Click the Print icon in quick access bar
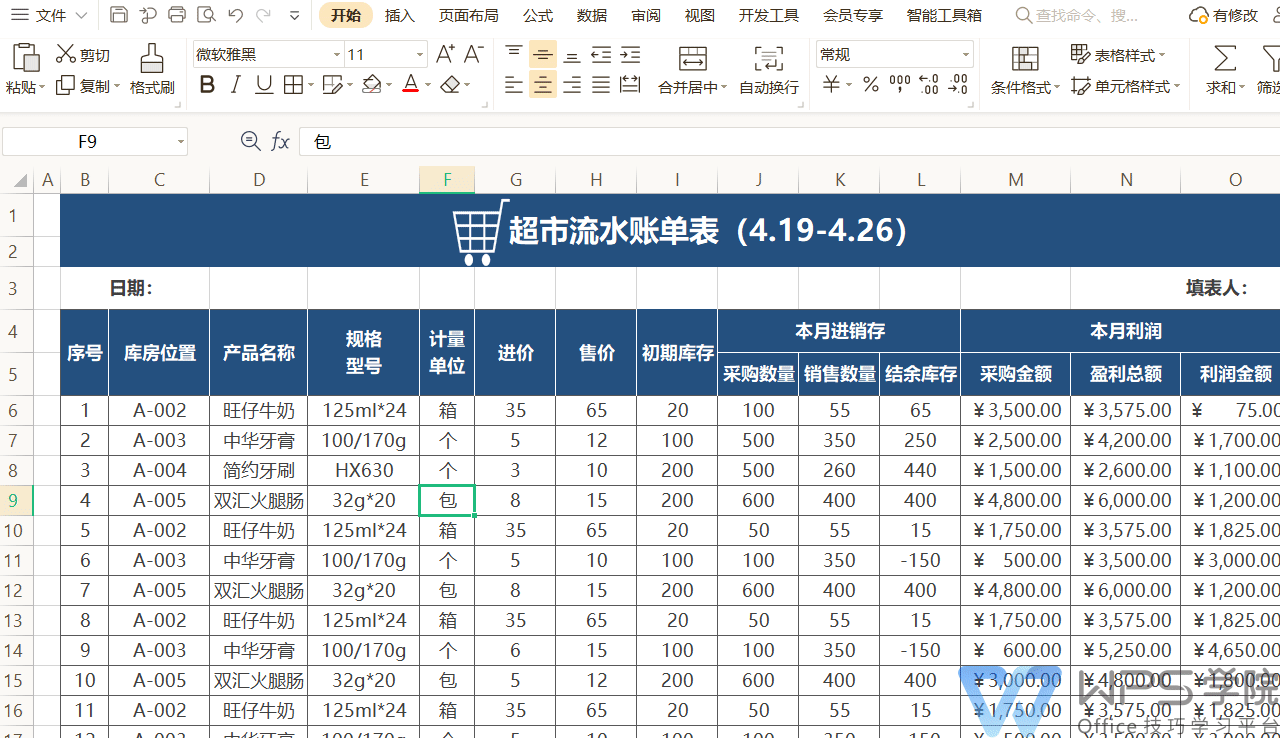1280x738 pixels. click(177, 15)
